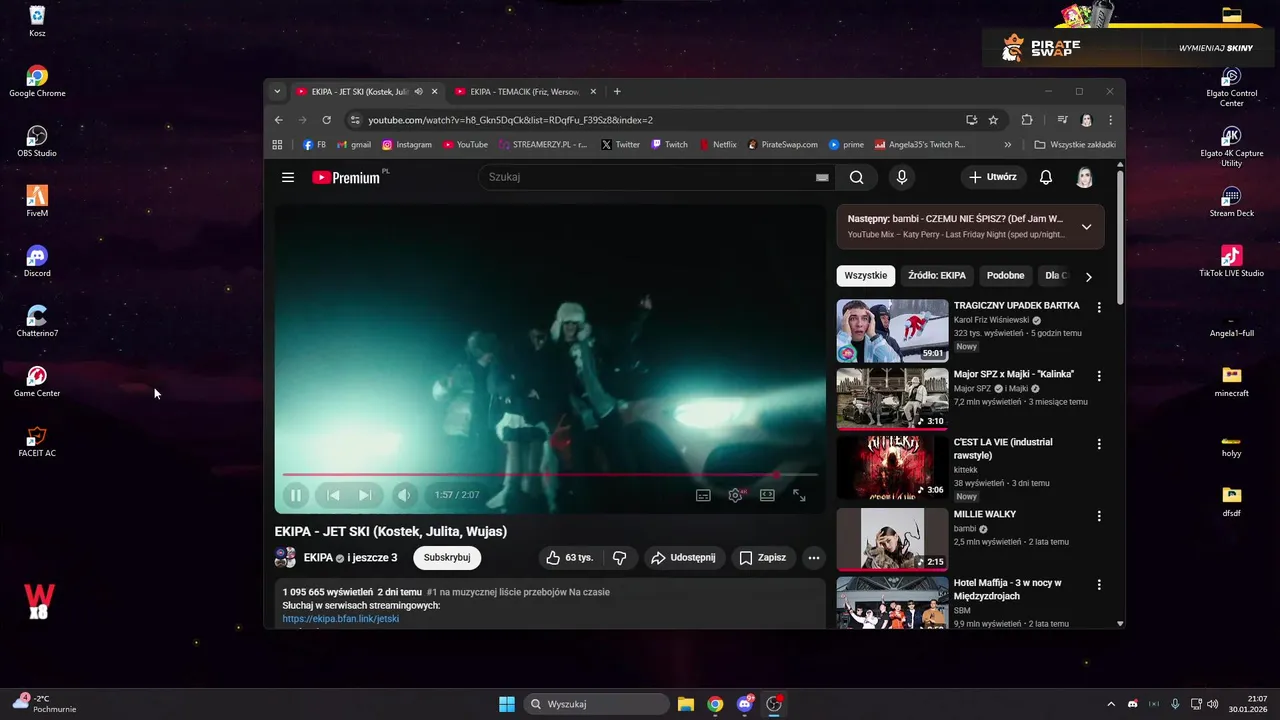Open YouTube account avatar menu
The height and width of the screenshot is (720, 1280).
click(1085, 177)
